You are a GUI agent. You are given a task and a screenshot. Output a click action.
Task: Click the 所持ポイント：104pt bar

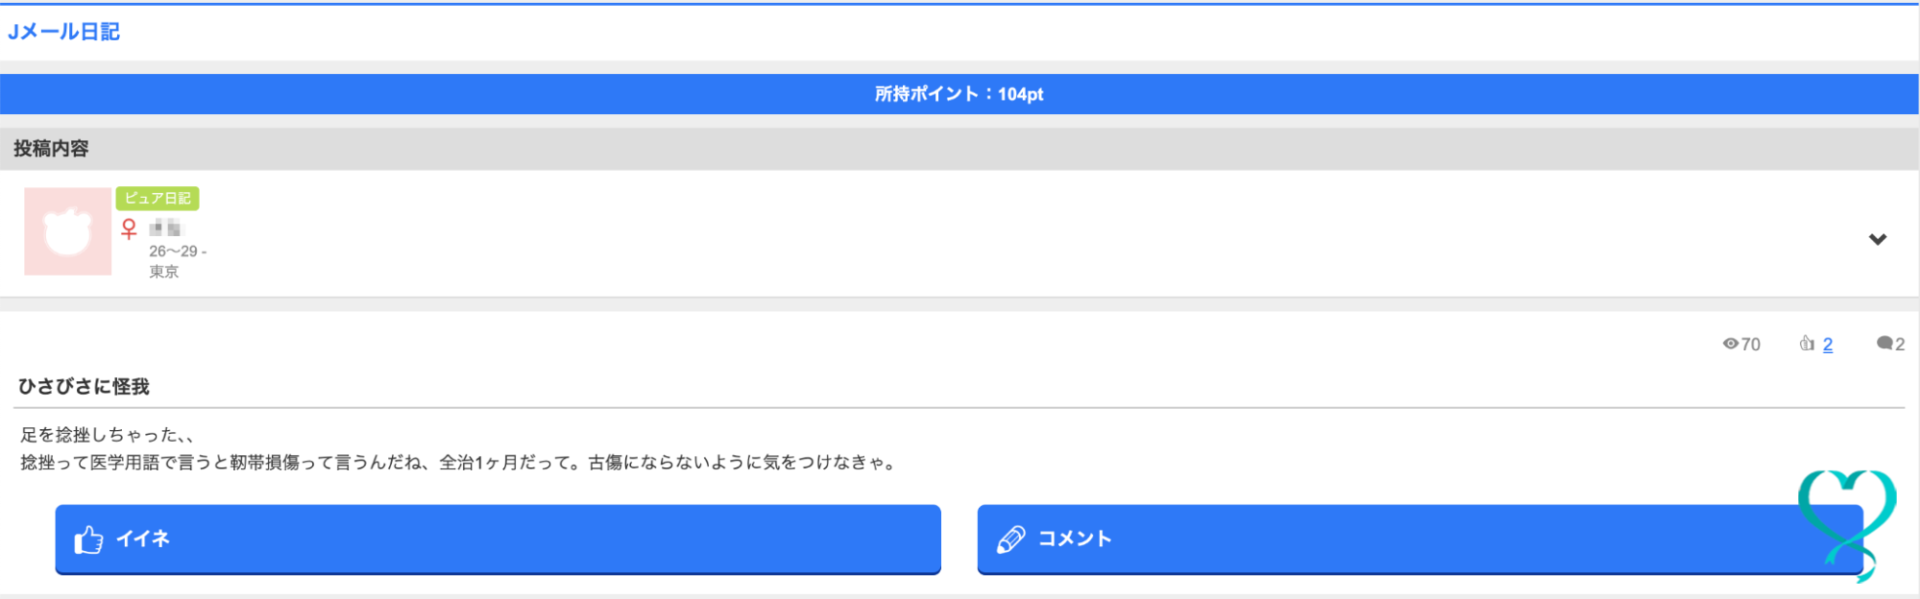(958, 92)
